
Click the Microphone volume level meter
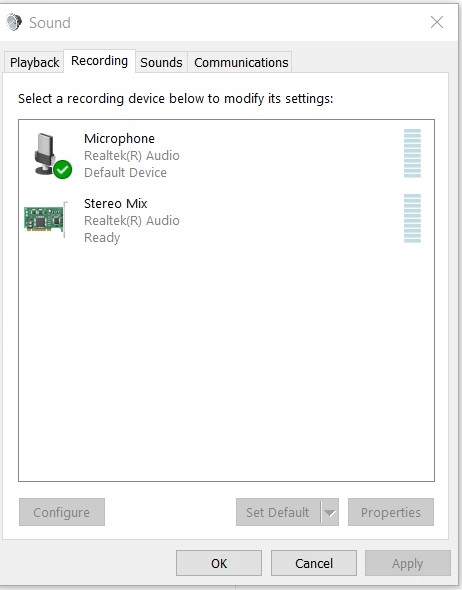412,154
